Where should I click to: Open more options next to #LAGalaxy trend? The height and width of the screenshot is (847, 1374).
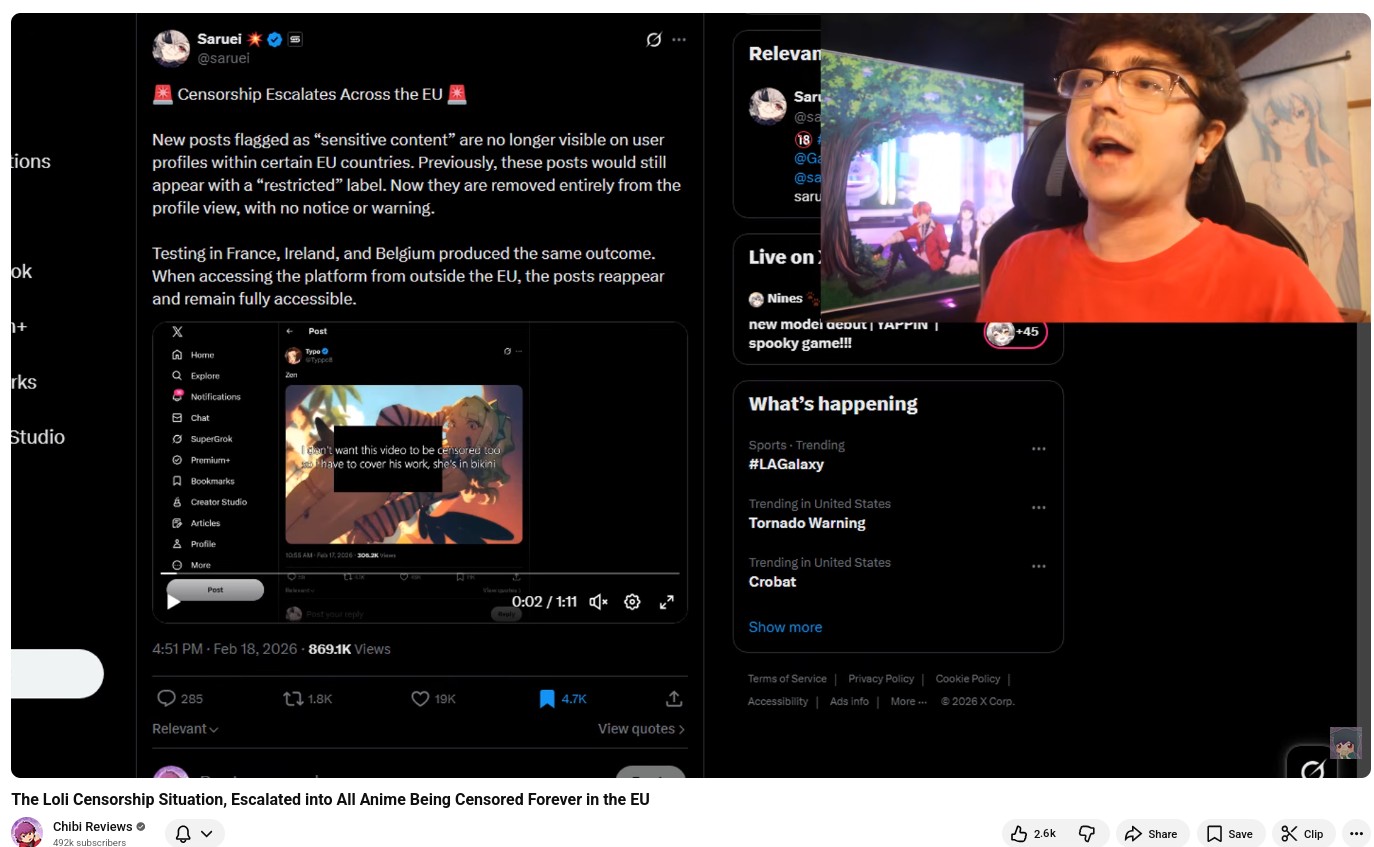pos(1039,449)
